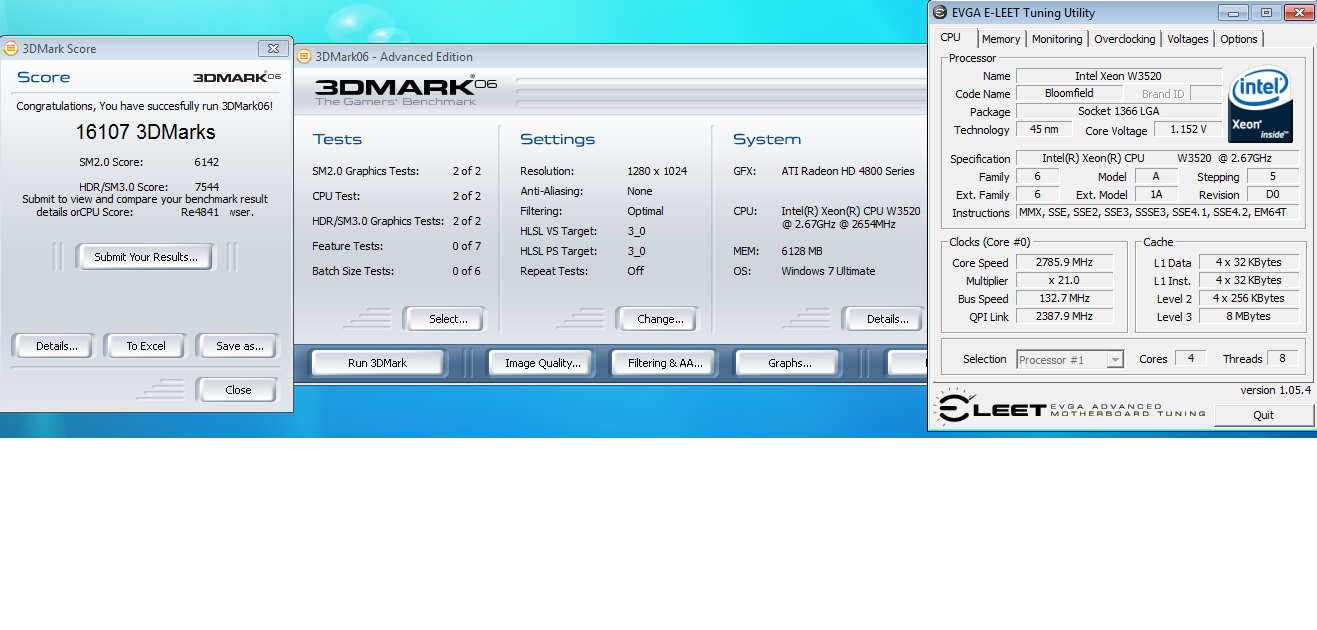
Task: Click the 16107 3DMarks score text
Action: pos(145,132)
